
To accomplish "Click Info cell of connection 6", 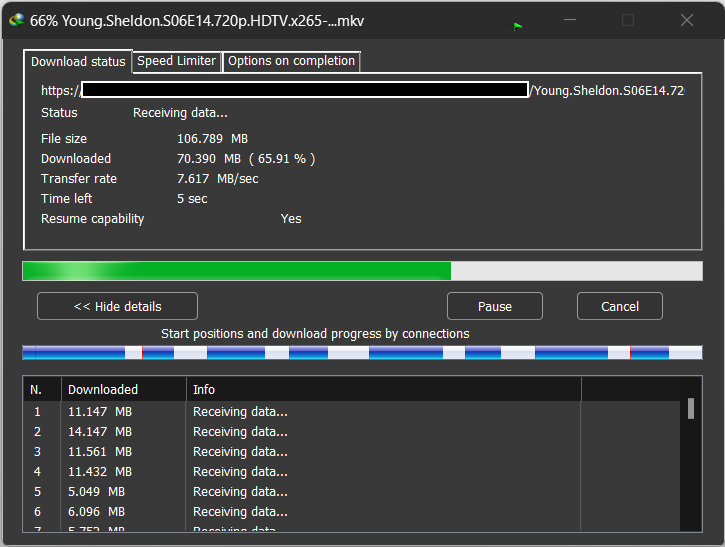I will pyautogui.click(x=384, y=511).
